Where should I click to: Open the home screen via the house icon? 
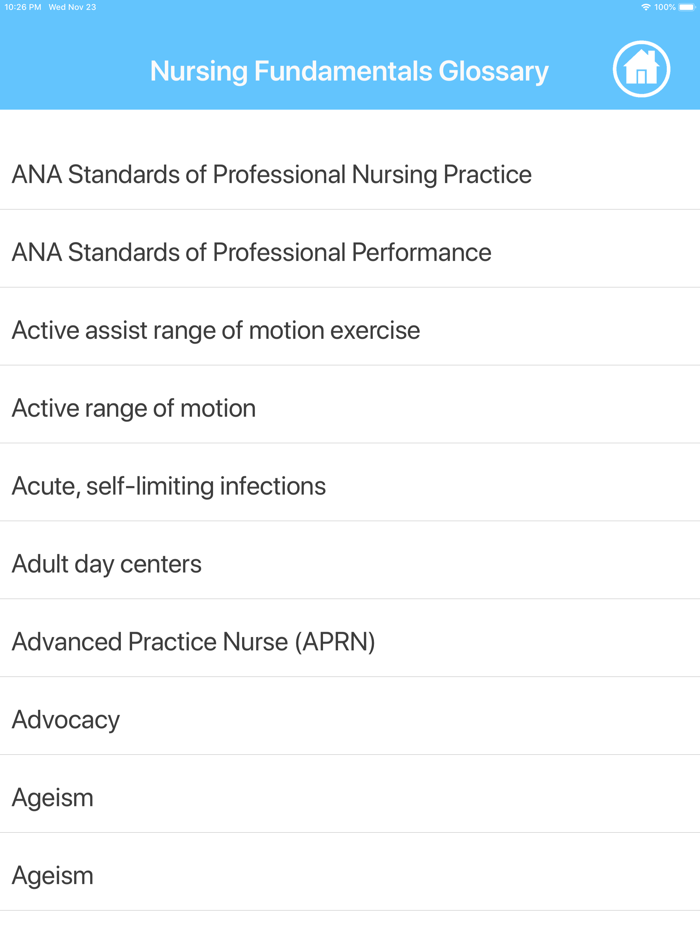tap(641, 68)
